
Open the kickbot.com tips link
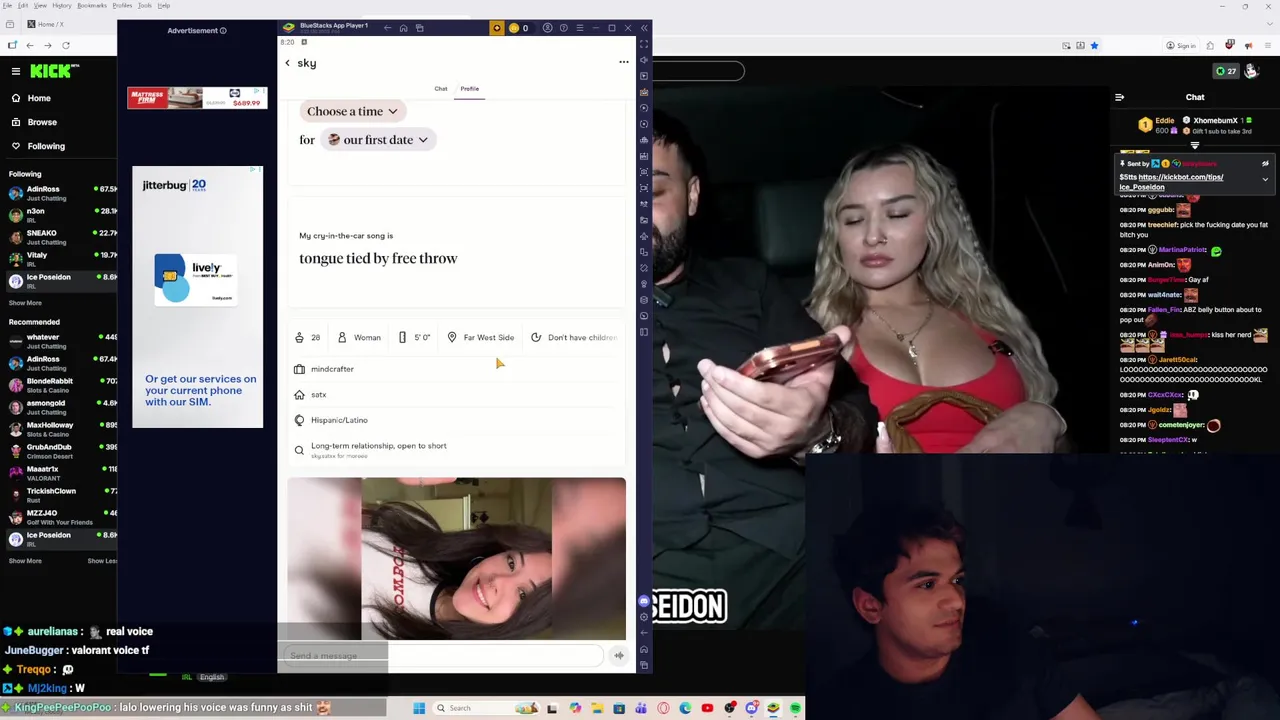click(1171, 182)
